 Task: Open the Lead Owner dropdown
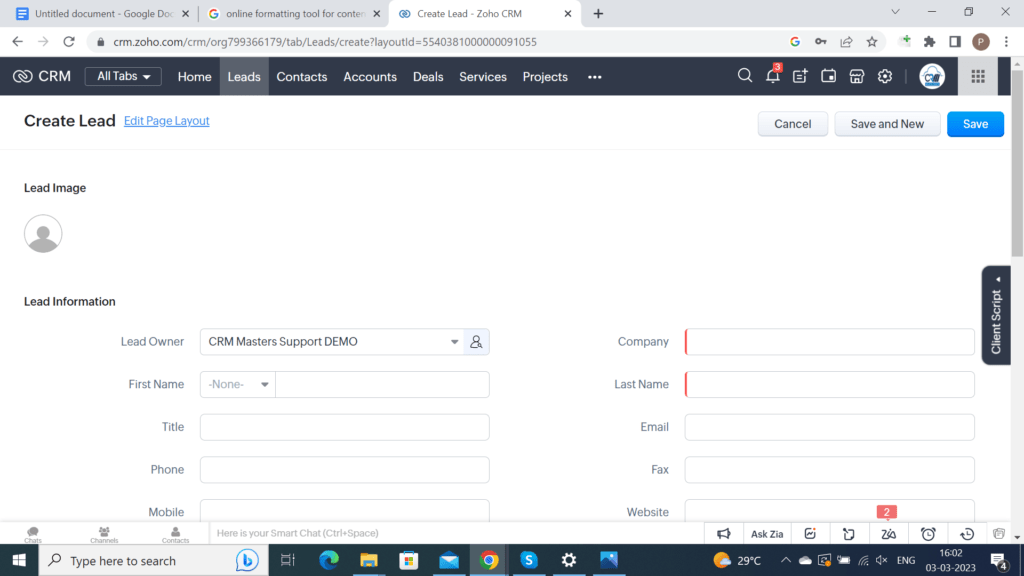(453, 341)
